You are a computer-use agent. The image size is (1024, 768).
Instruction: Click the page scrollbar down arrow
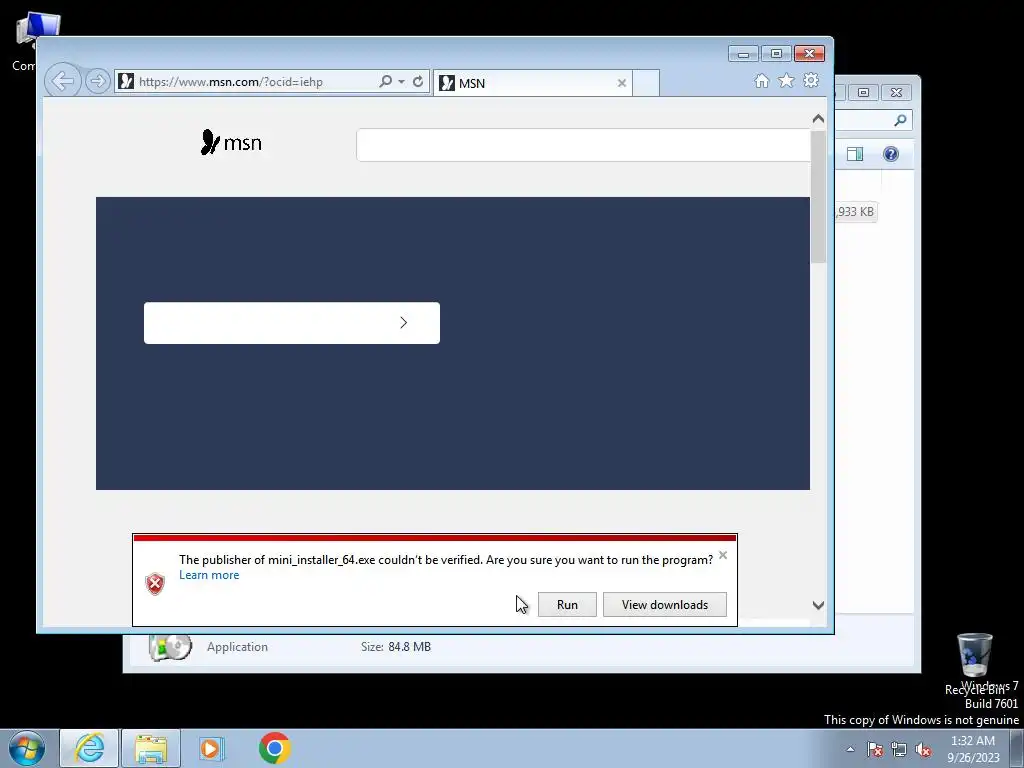[x=818, y=605]
